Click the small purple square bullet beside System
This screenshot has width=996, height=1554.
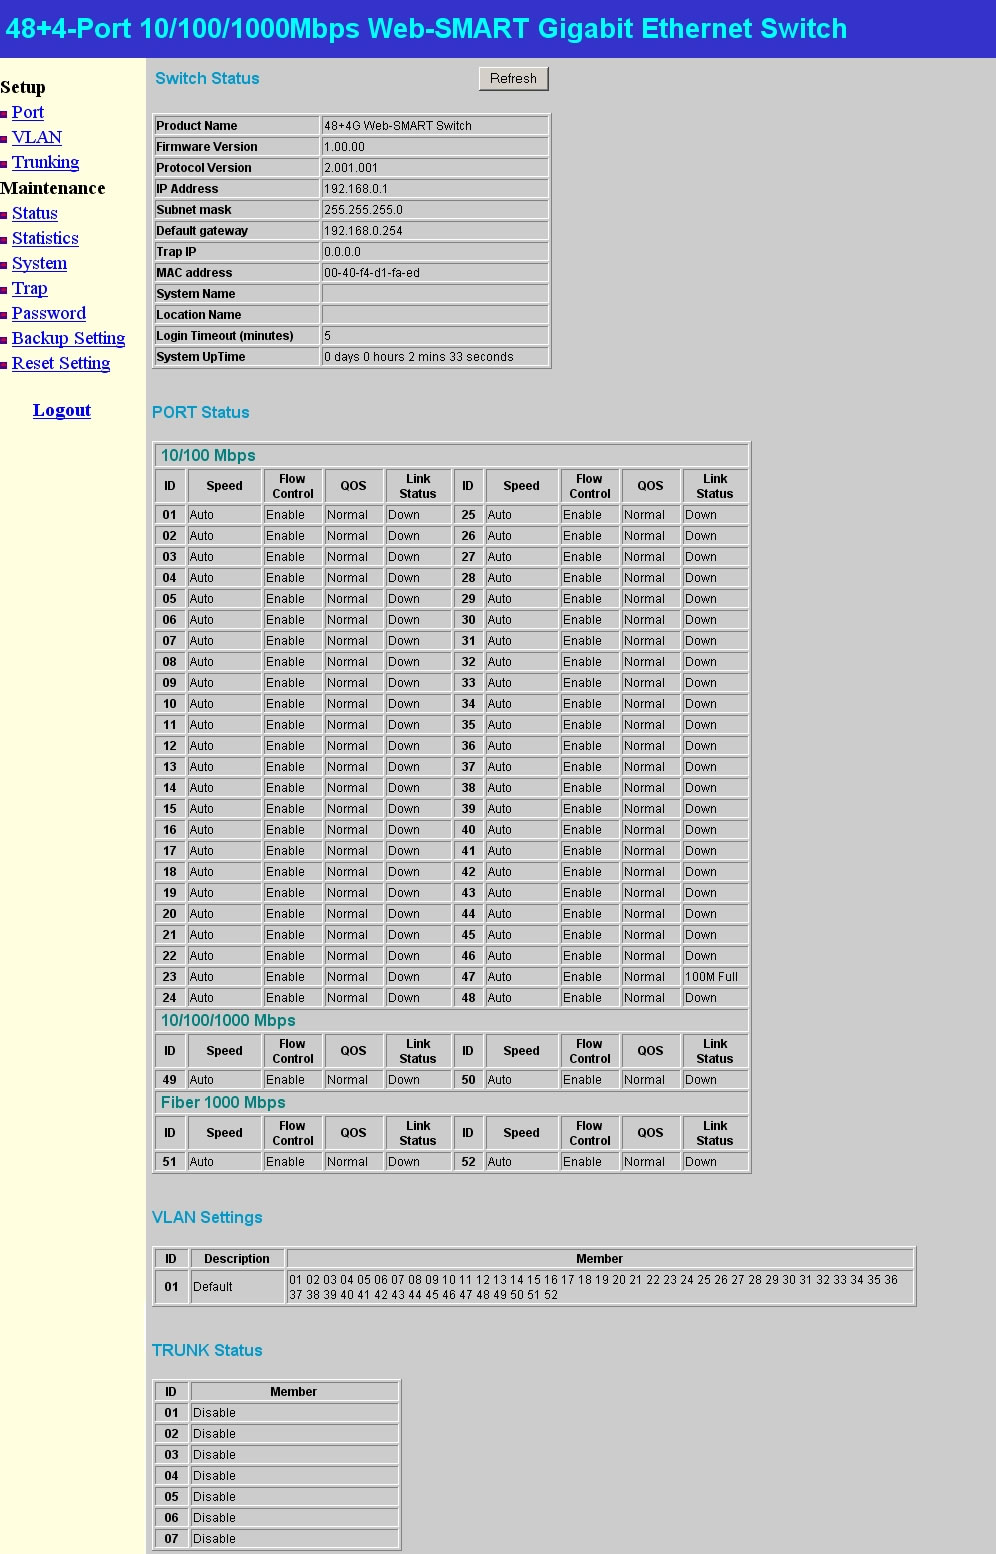pyautogui.click(x=4, y=265)
